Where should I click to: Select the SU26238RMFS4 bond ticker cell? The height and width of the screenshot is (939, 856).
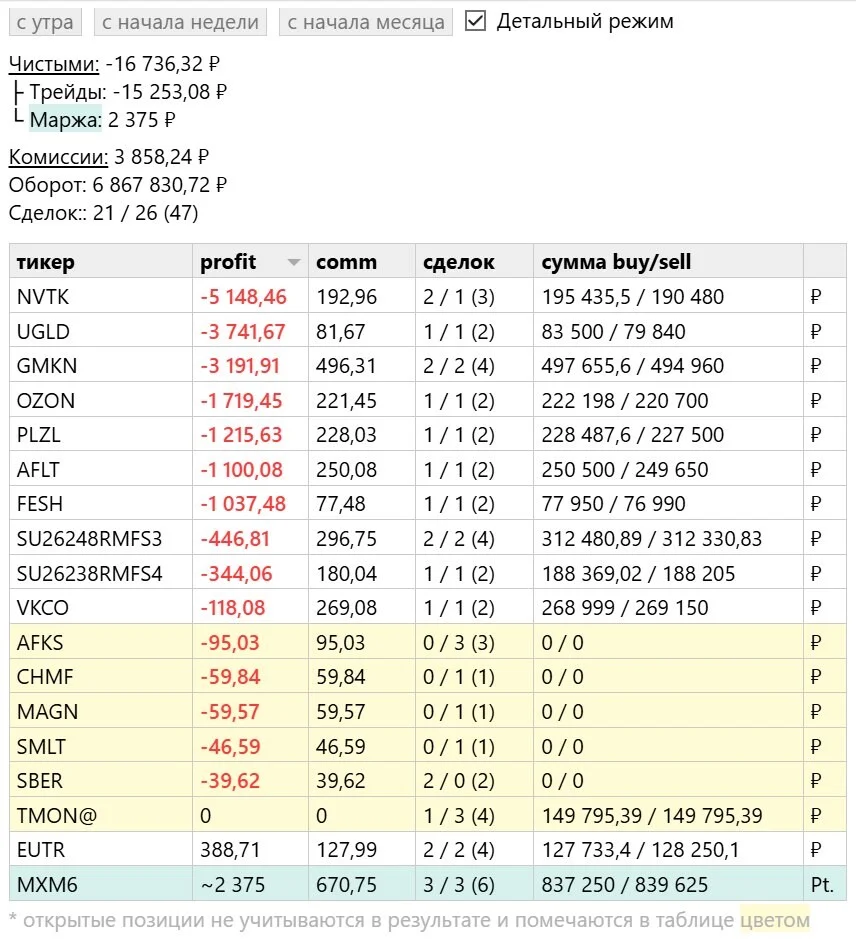click(x=101, y=573)
